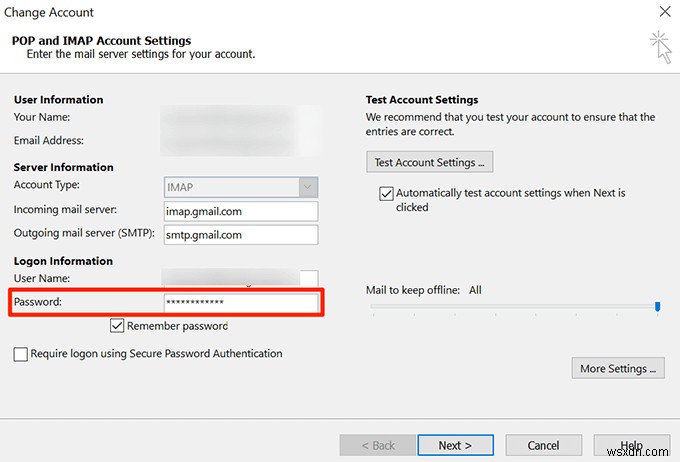Click the Your Name field
This screenshot has height=462, width=680.
click(x=240, y=119)
